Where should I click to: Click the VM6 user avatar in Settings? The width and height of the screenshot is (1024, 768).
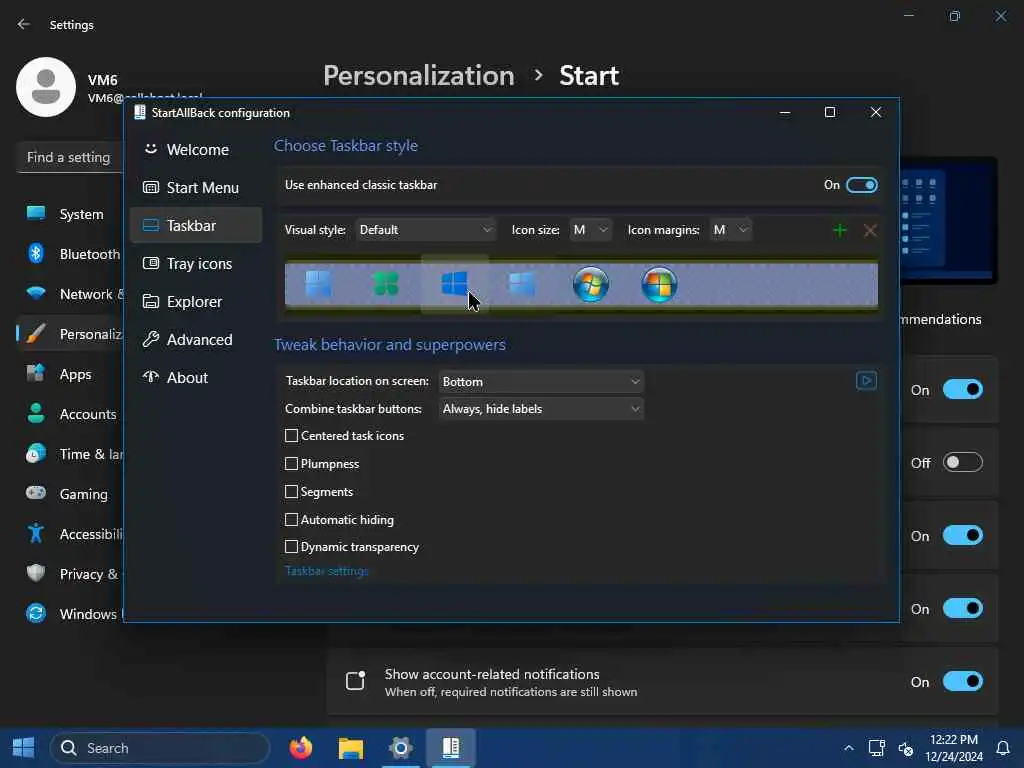46,87
